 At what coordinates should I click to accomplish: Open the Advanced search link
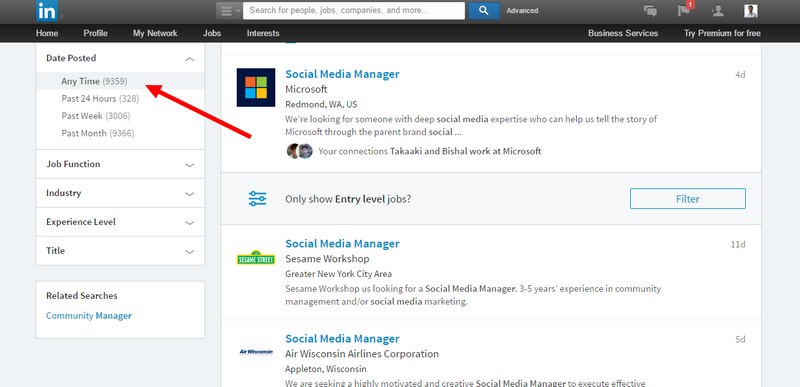(522, 11)
